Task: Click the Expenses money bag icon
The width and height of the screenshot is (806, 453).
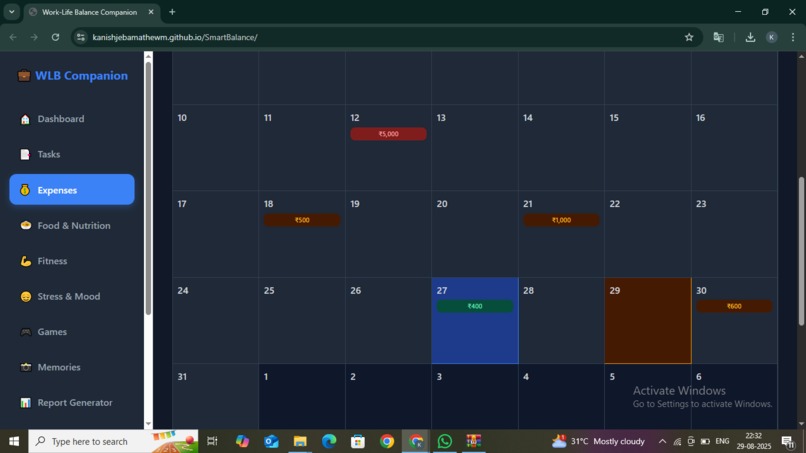Action: (x=25, y=190)
